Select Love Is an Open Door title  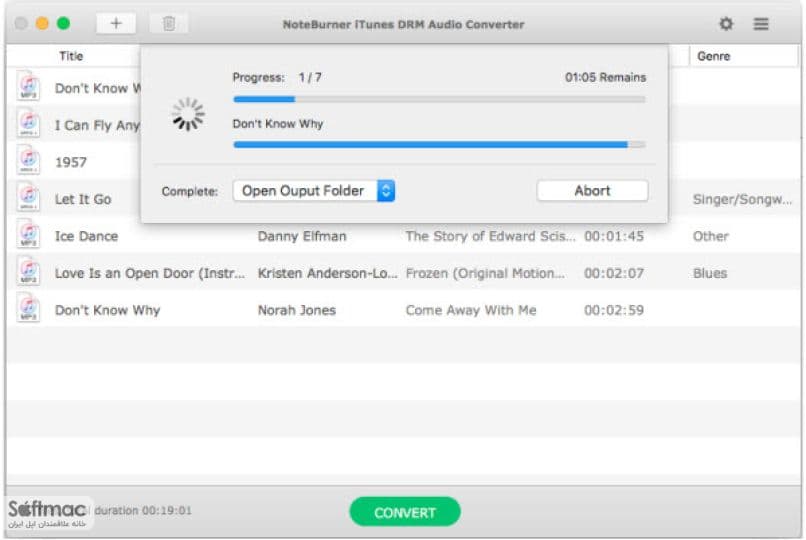click(x=150, y=273)
